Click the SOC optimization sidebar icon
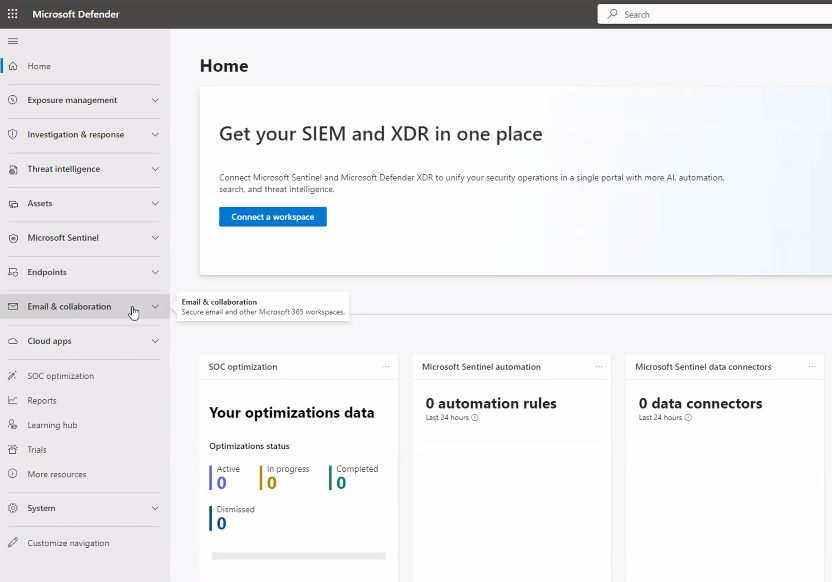Viewport: 832px width, 582px height. click(x=12, y=375)
